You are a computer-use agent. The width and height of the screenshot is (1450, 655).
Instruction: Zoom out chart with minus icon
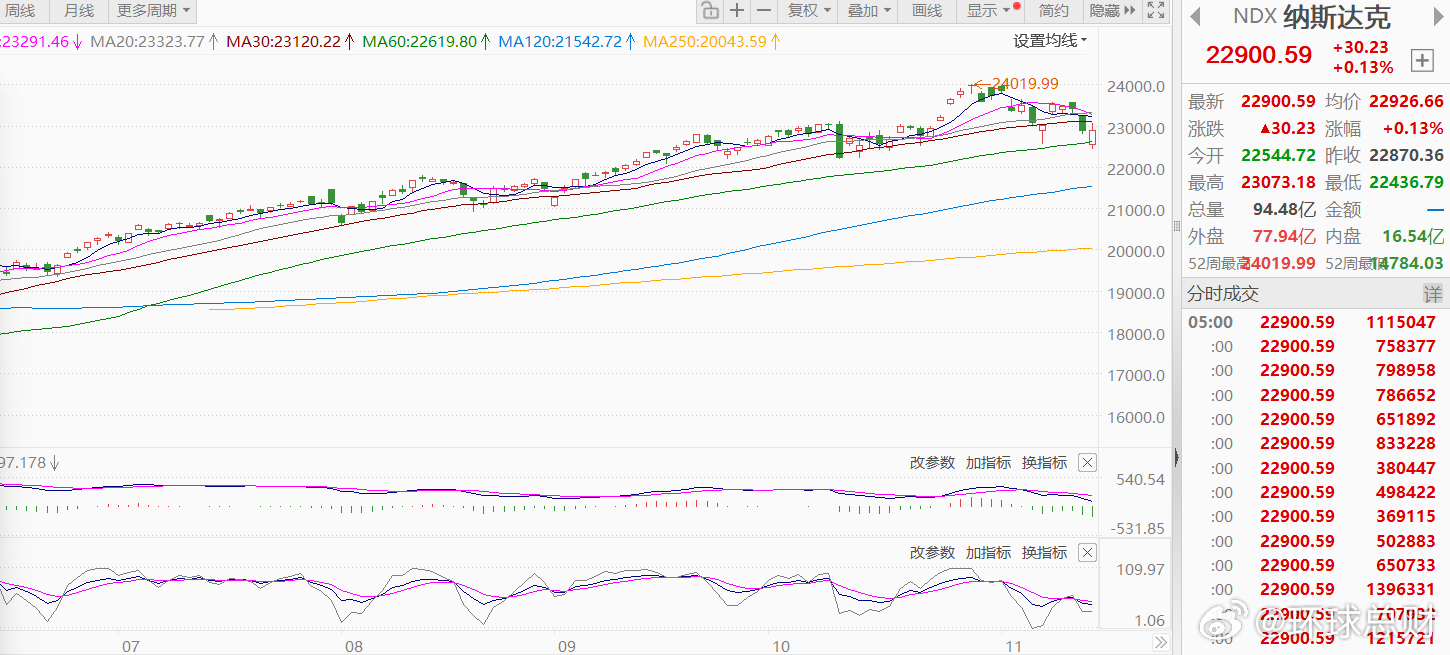(764, 11)
